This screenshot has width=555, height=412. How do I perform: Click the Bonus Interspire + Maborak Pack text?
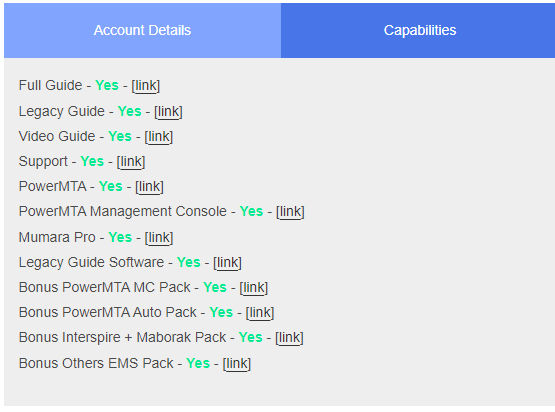pyautogui.click(x=122, y=337)
